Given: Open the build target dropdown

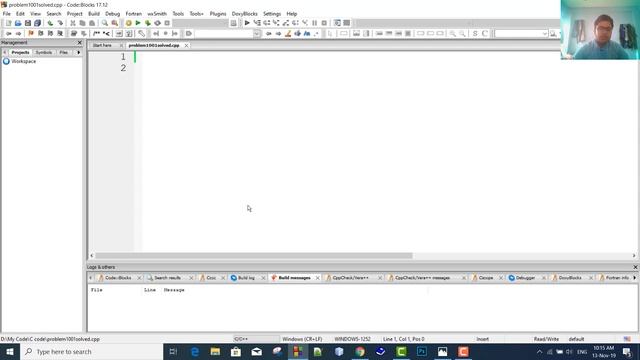Looking at the screenshot, I should click(x=200, y=23).
